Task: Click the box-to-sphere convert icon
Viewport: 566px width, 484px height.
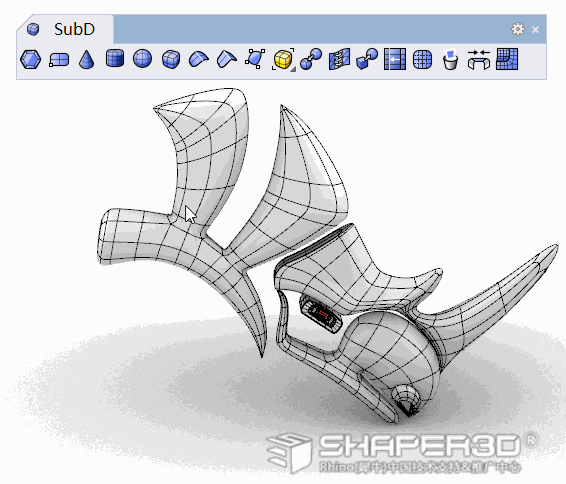Action: [x=367, y=59]
